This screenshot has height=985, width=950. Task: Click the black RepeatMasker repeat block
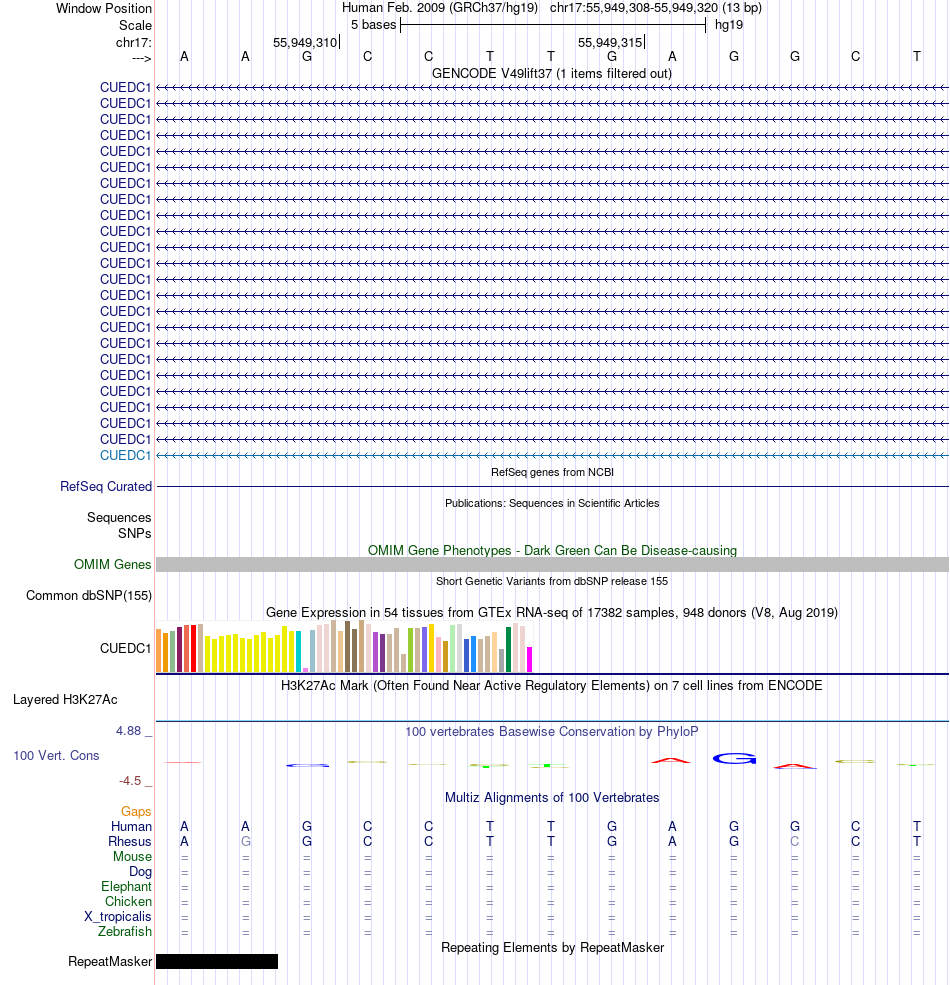[x=217, y=962]
